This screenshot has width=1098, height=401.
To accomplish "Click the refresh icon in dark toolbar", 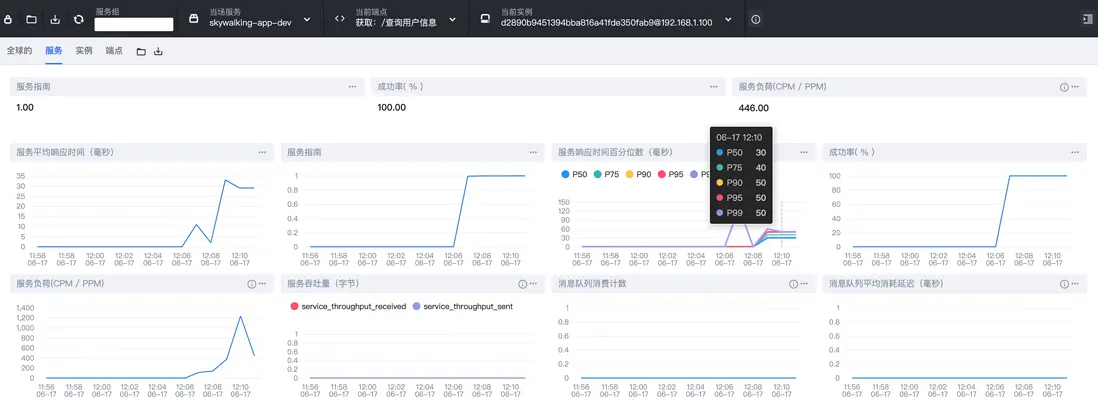I will click(x=78, y=20).
